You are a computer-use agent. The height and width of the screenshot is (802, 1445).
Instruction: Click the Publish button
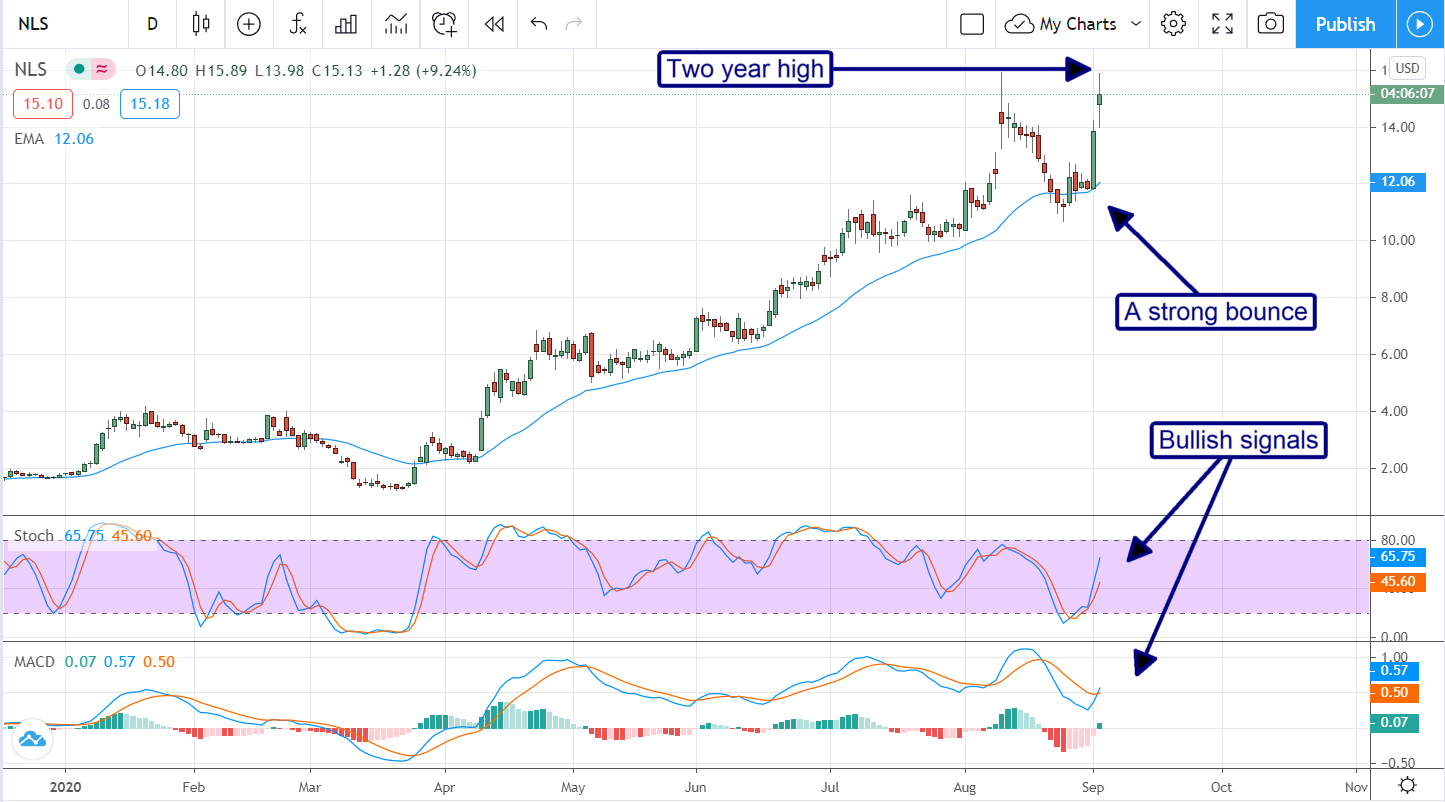point(1345,24)
